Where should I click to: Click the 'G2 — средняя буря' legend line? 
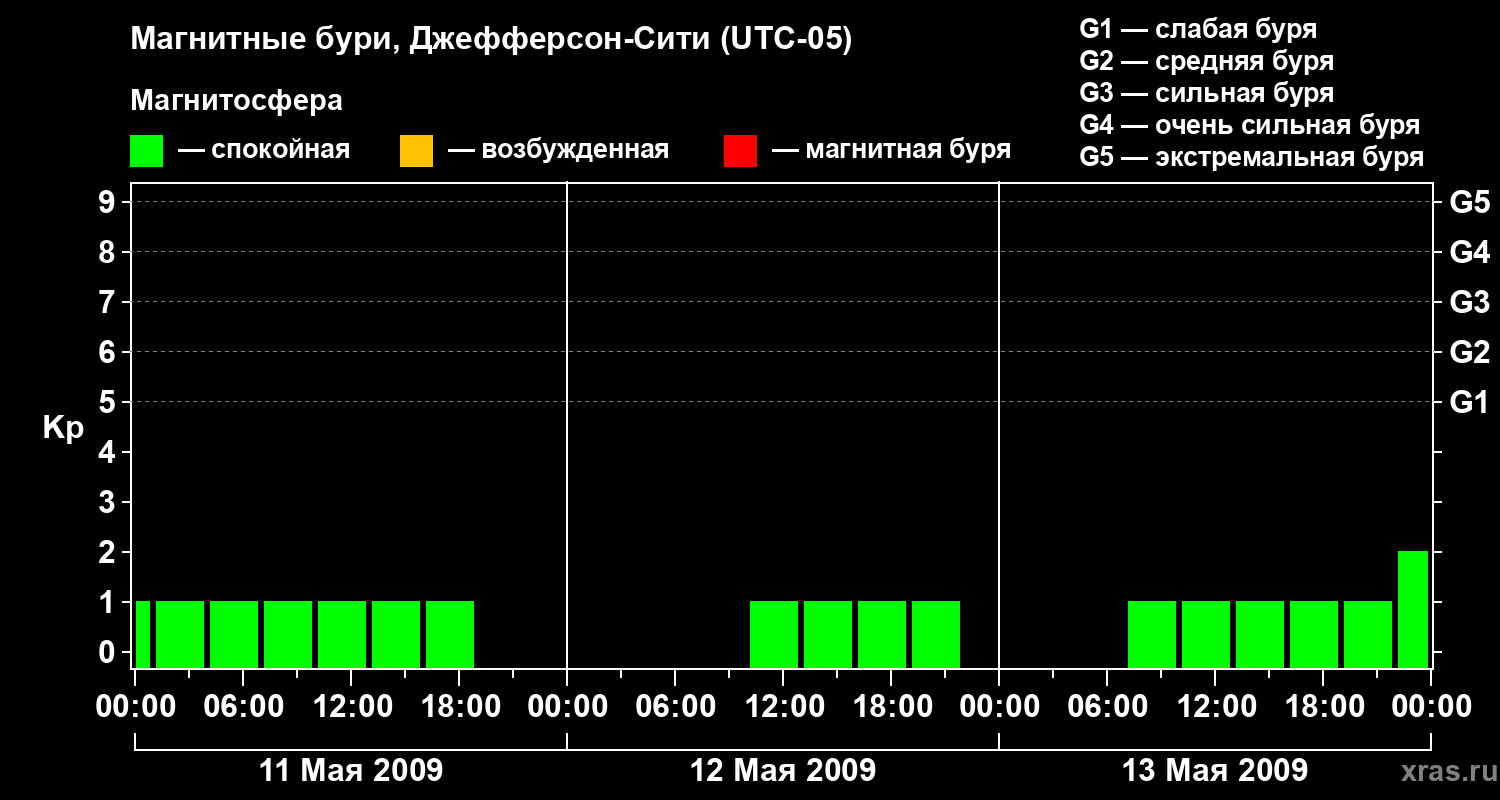point(1207,61)
